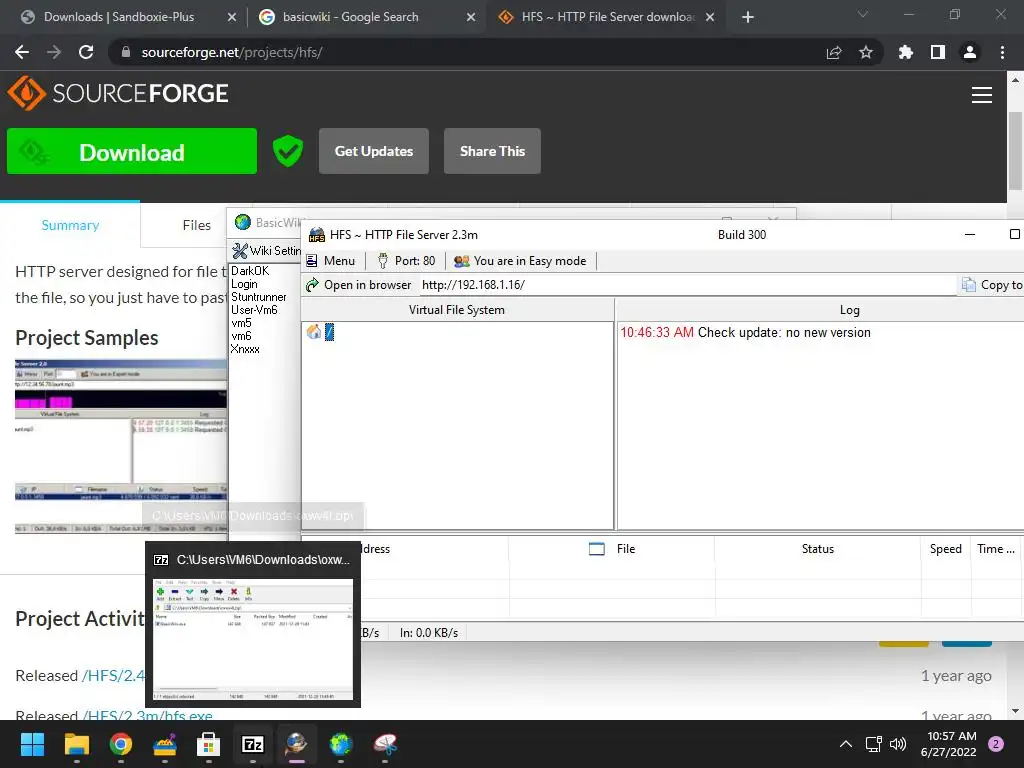Bookmark this page with the star icon

(x=866, y=52)
